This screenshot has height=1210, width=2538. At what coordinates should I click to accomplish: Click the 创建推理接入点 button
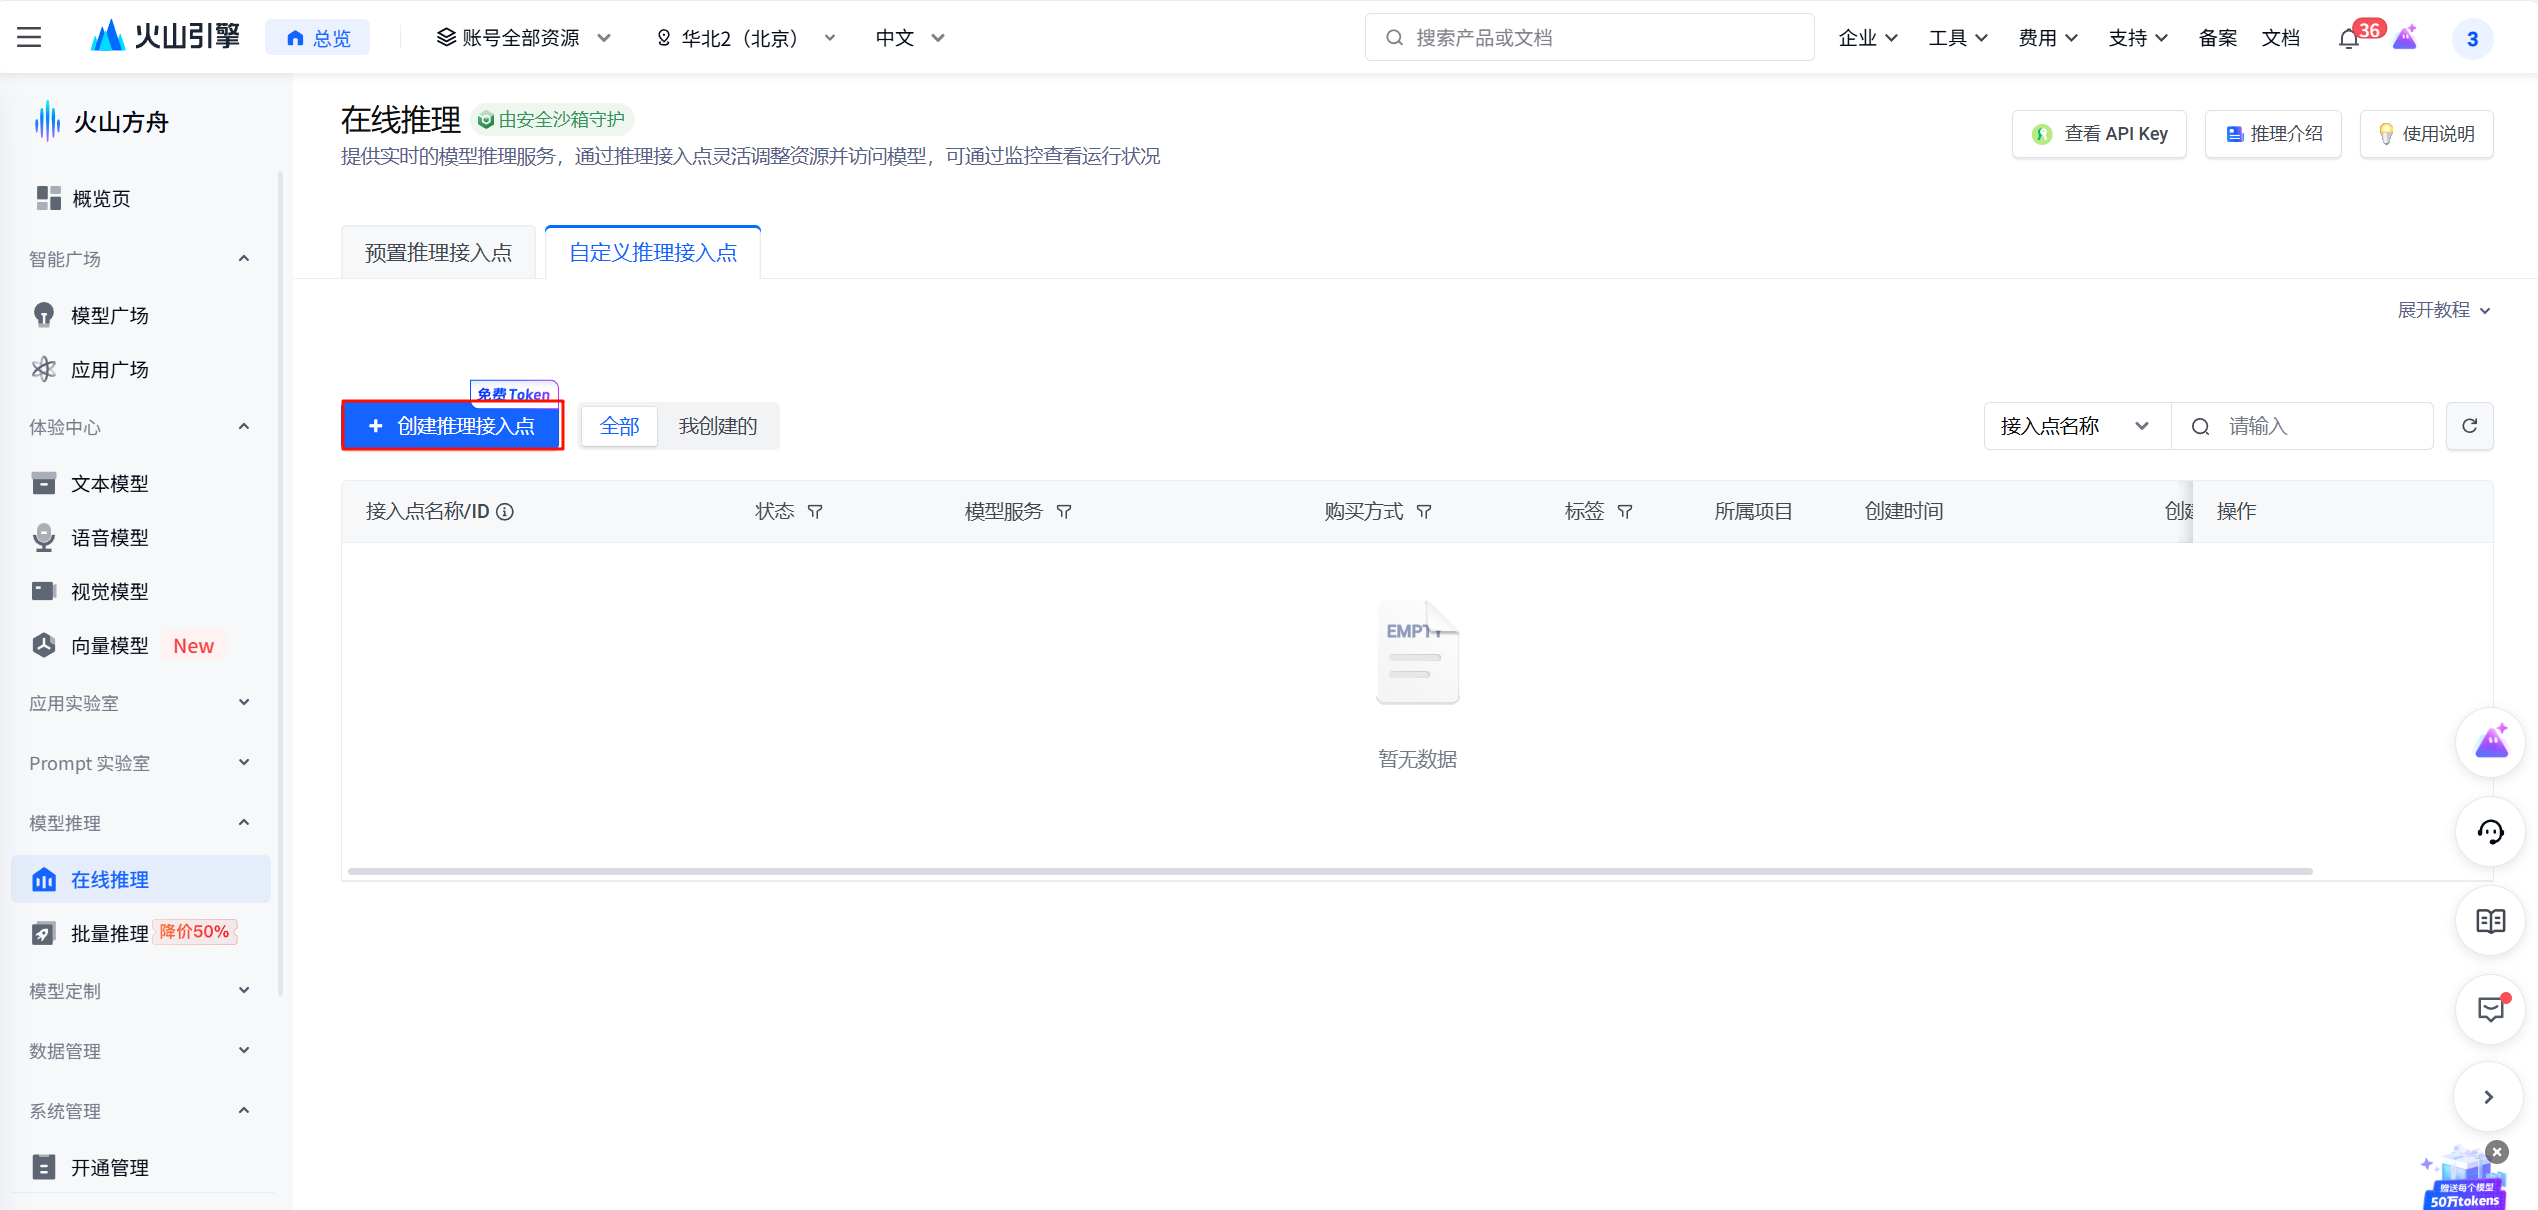(x=452, y=426)
